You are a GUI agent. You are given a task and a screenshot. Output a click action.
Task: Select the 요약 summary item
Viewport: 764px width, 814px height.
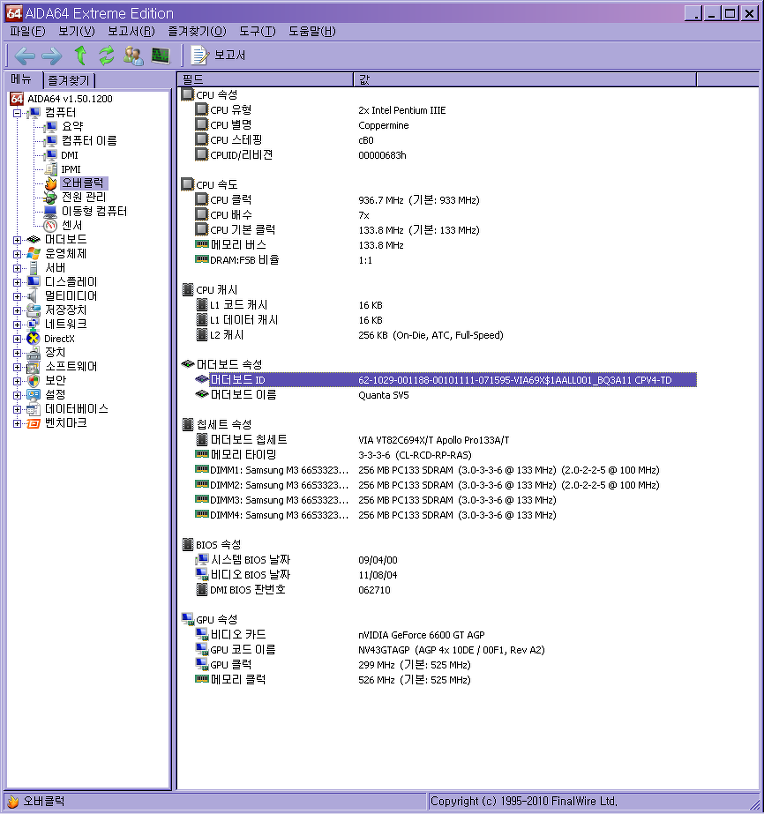pyautogui.click(x=72, y=127)
